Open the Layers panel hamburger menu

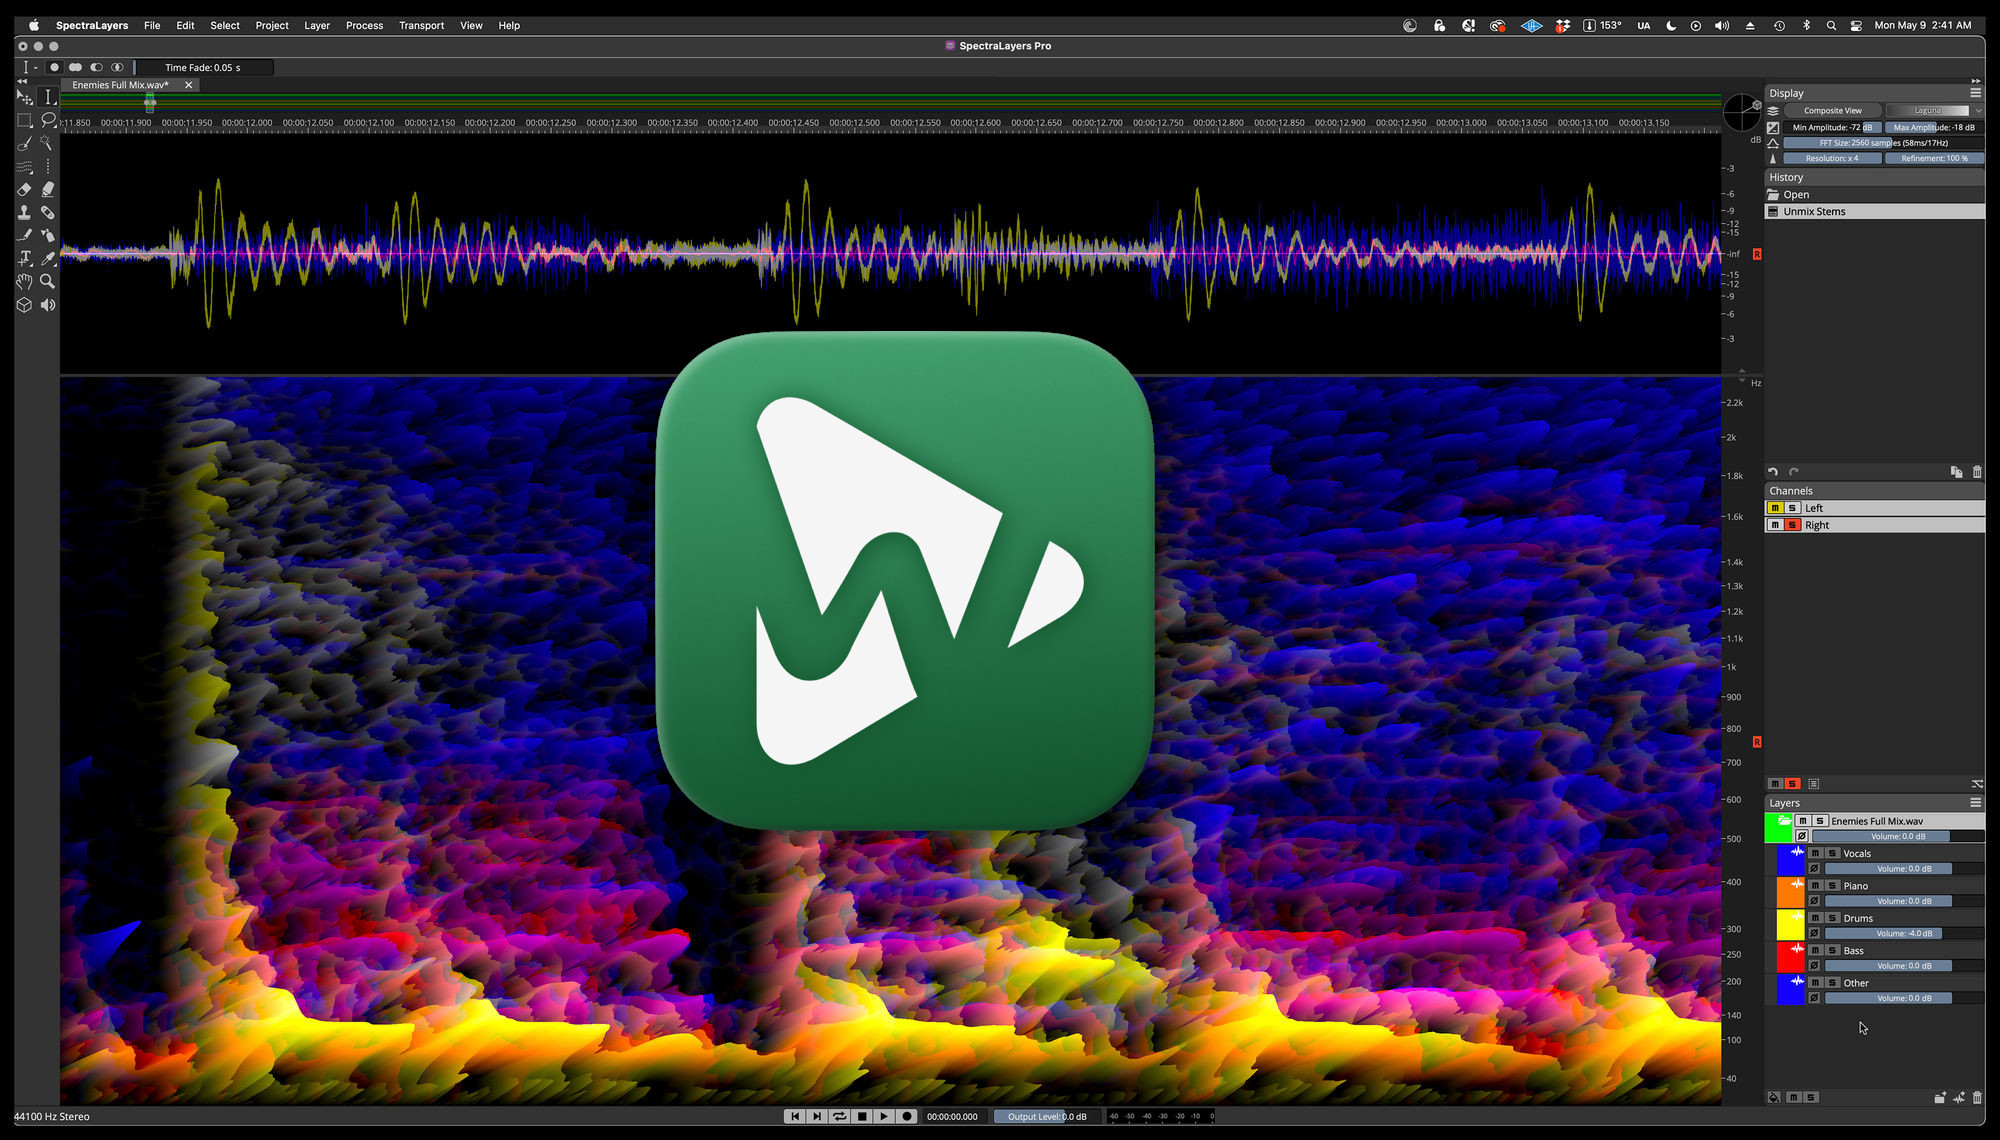1975,802
